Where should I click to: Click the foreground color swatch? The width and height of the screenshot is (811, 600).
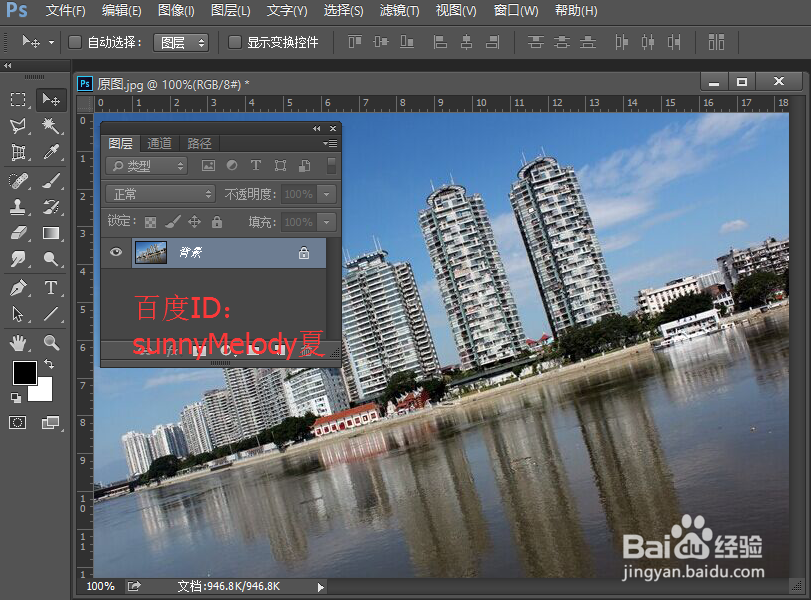tap(24, 372)
